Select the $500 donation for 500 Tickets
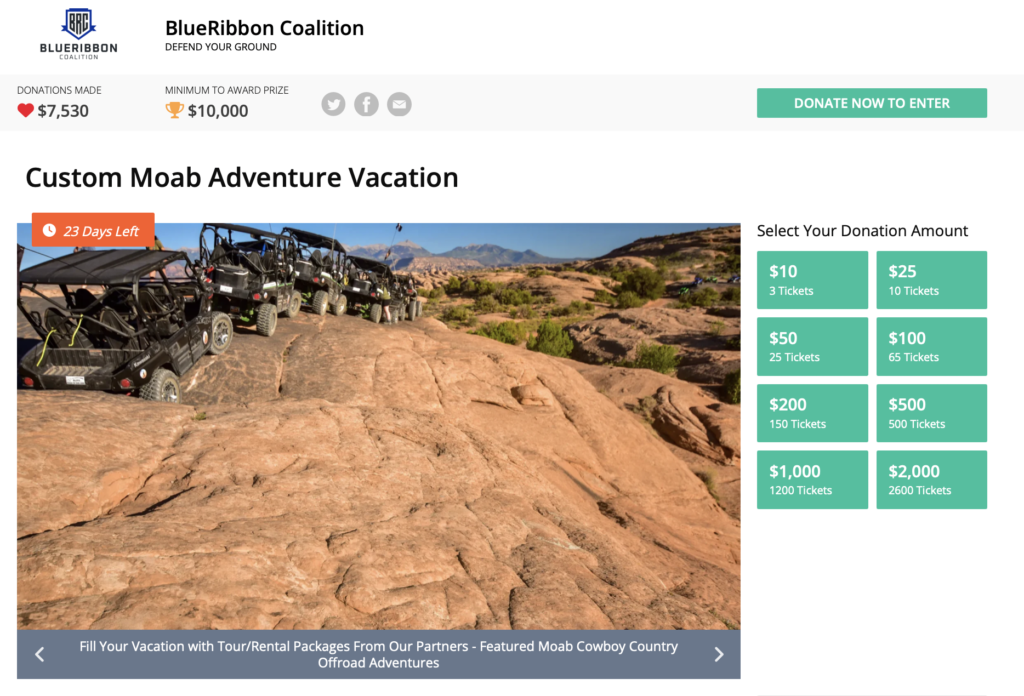Screen dimensions: 1024x696 [x=931, y=413]
